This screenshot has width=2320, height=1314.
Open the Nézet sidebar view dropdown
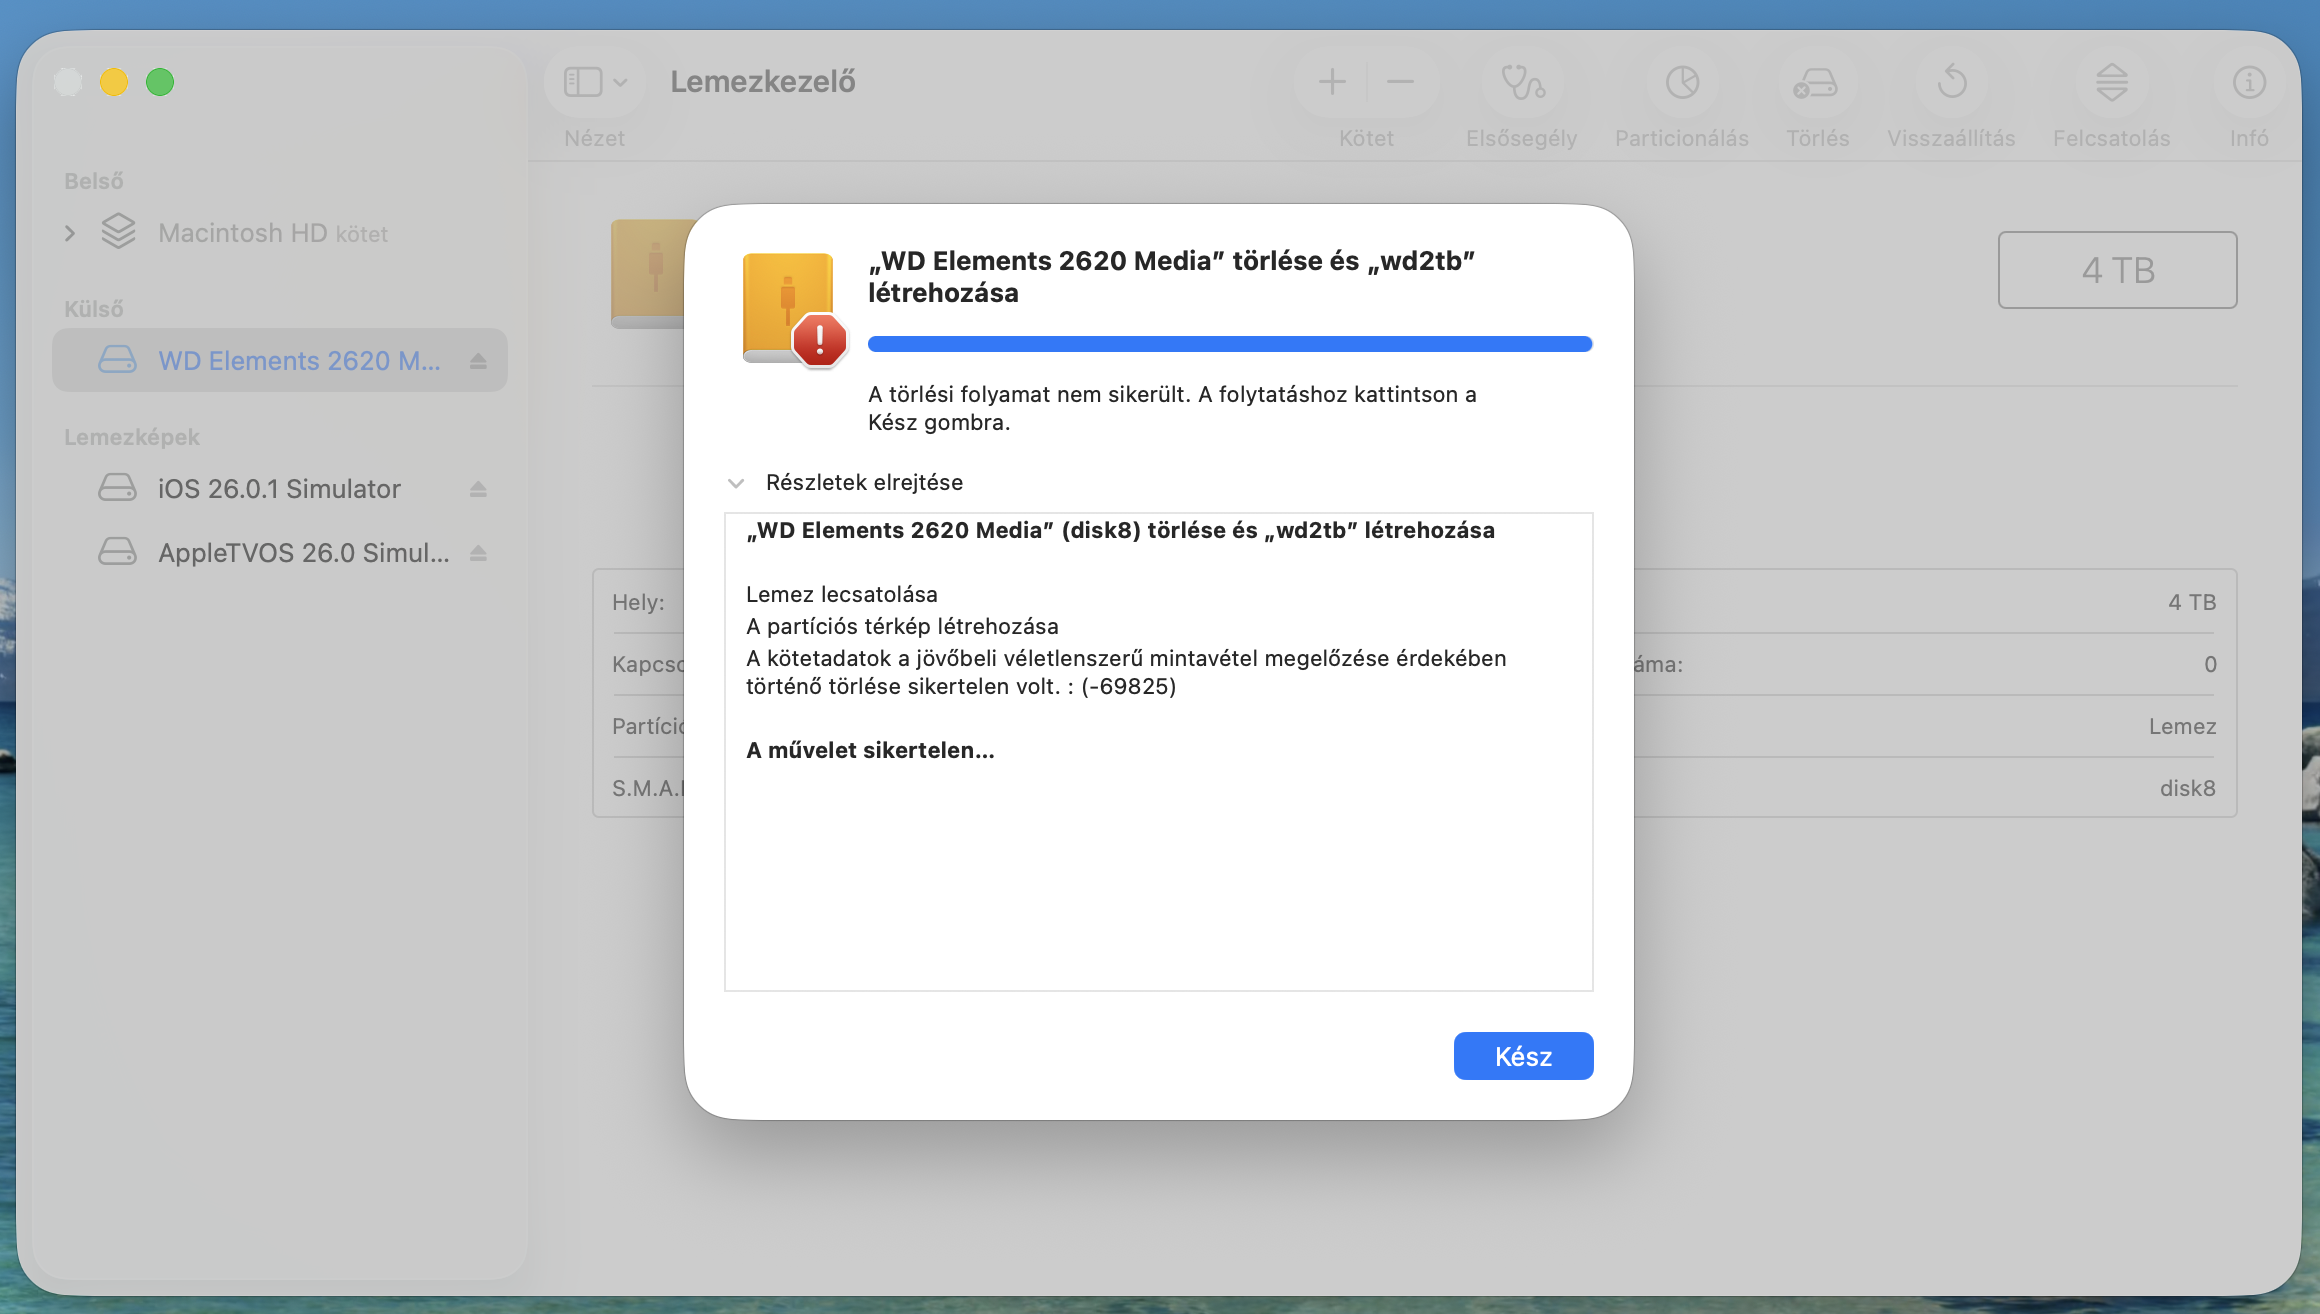point(595,83)
